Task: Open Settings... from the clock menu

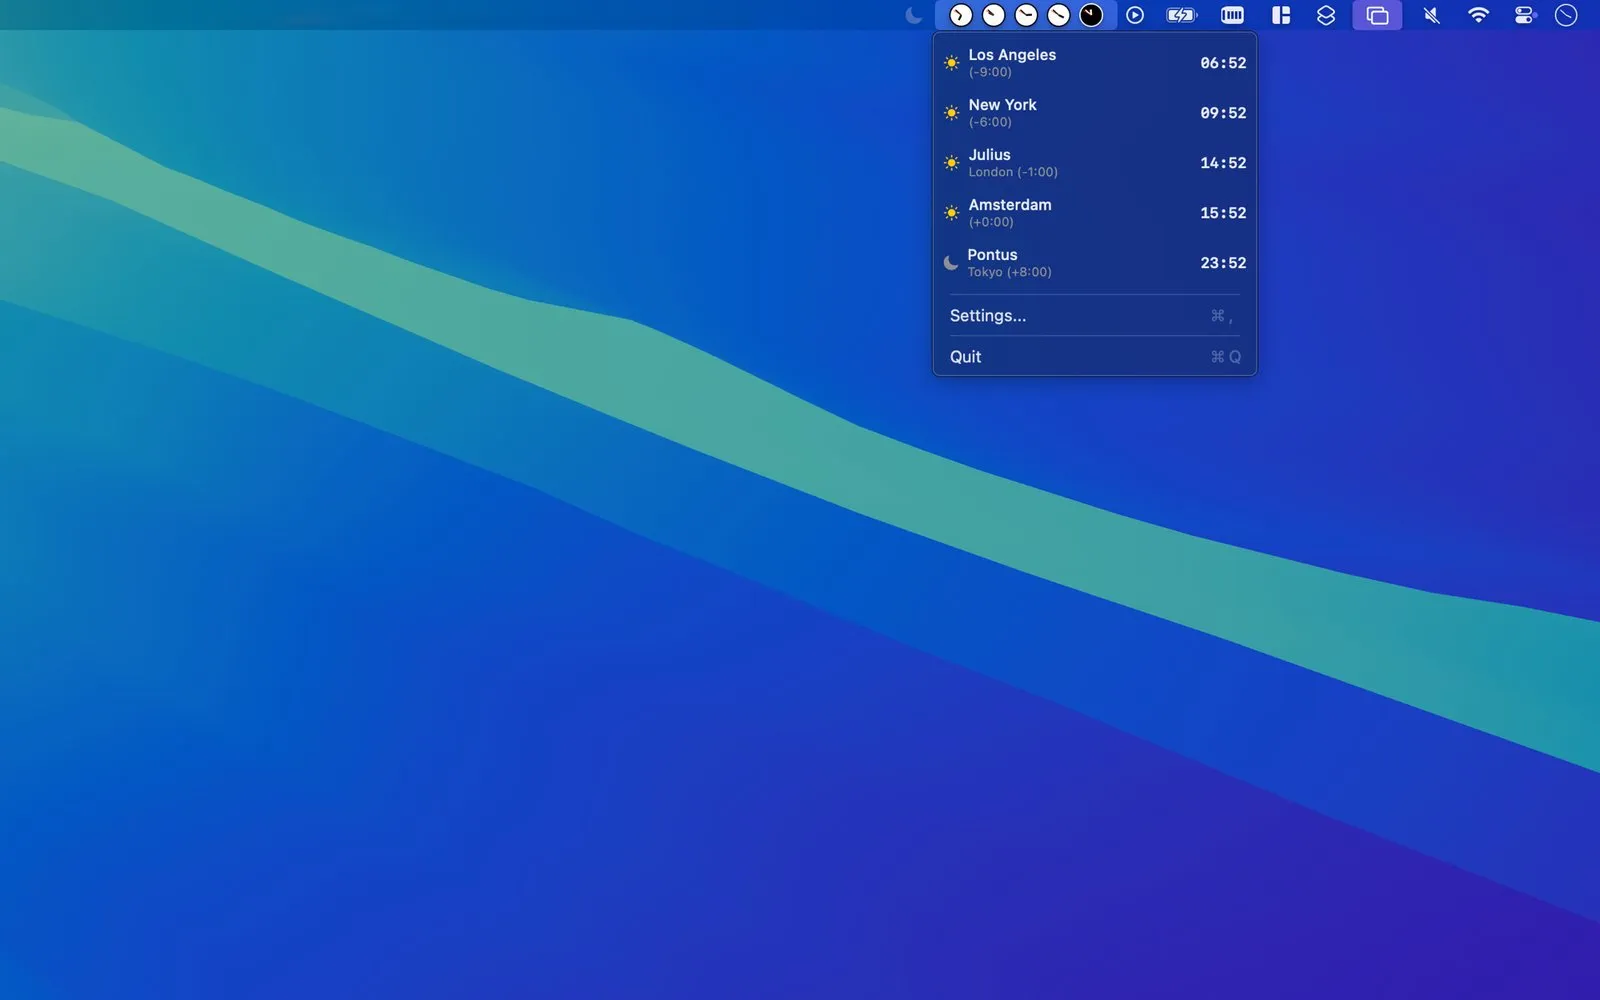Action: 1095,316
